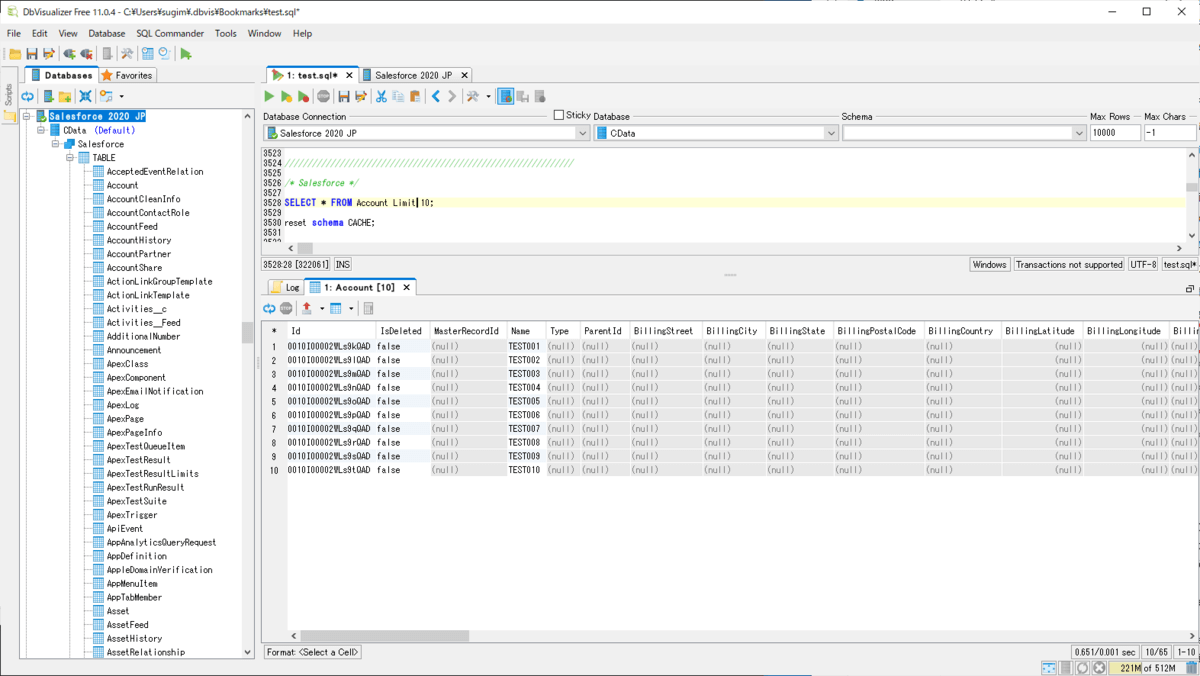The height and width of the screenshot is (676, 1200).
Task: Open the SQL Commander menu
Action: coord(170,33)
